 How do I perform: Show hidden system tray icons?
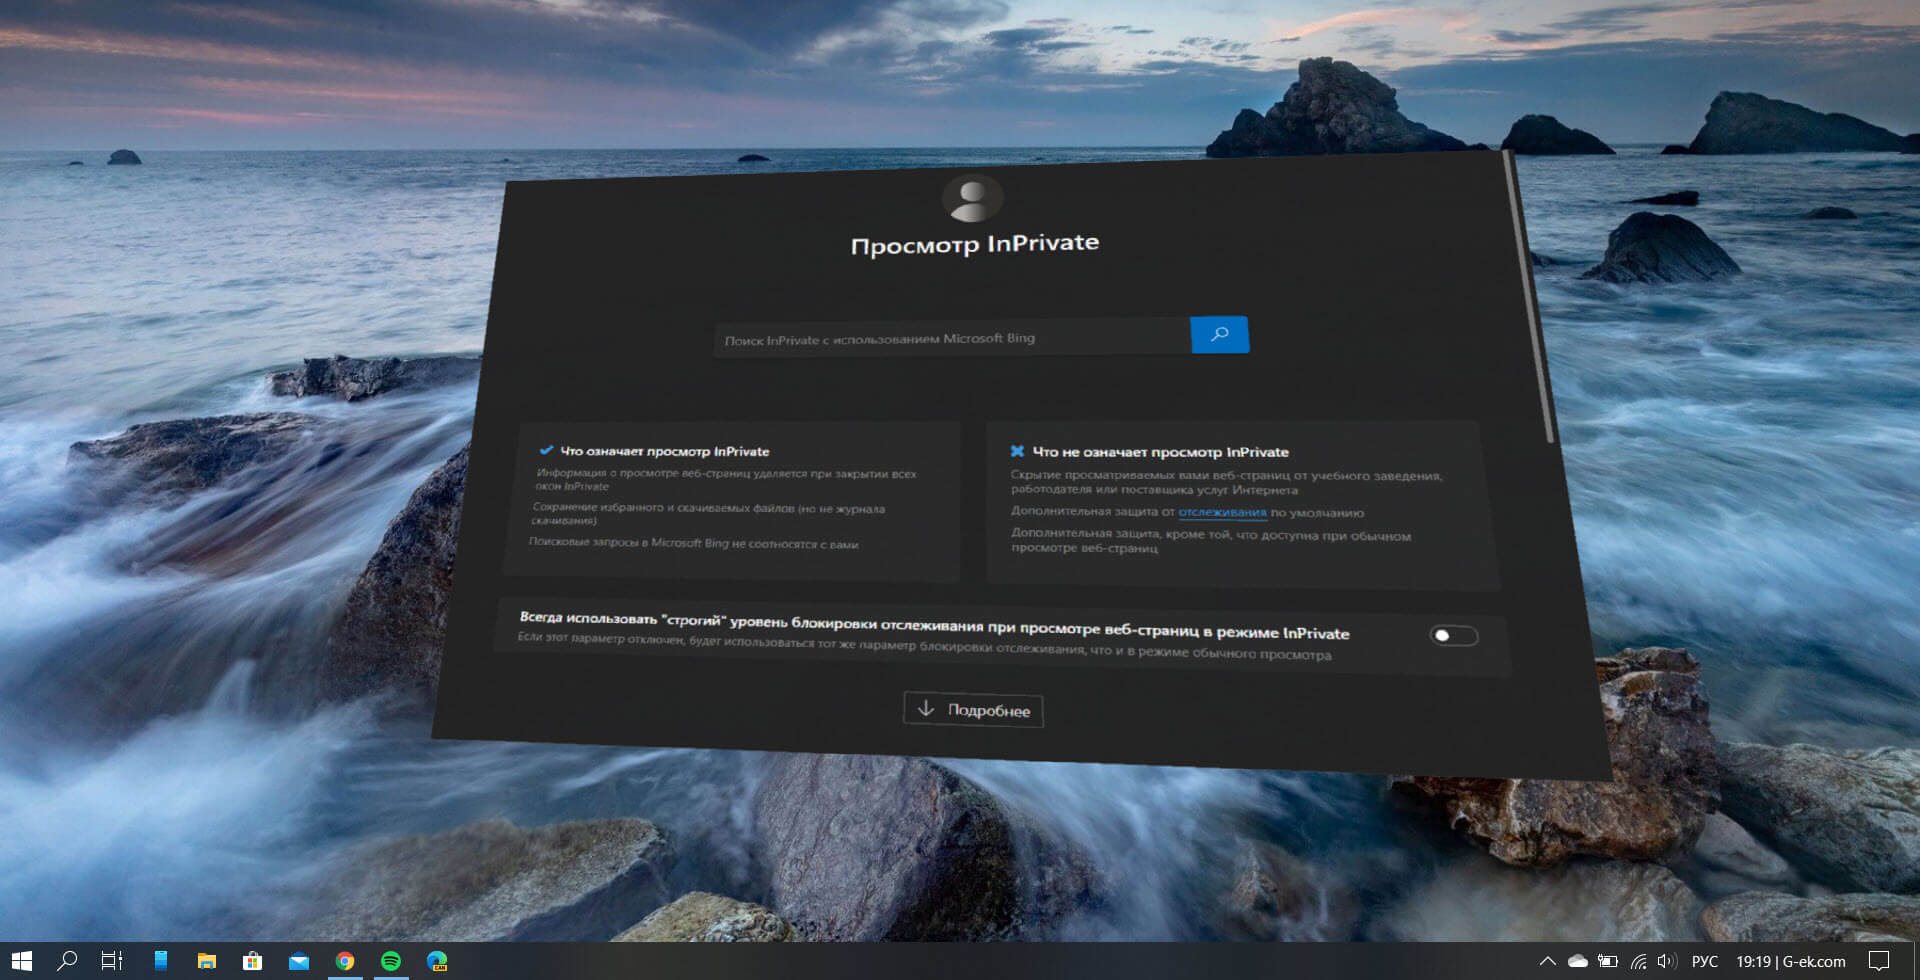click(x=1547, y=962)
